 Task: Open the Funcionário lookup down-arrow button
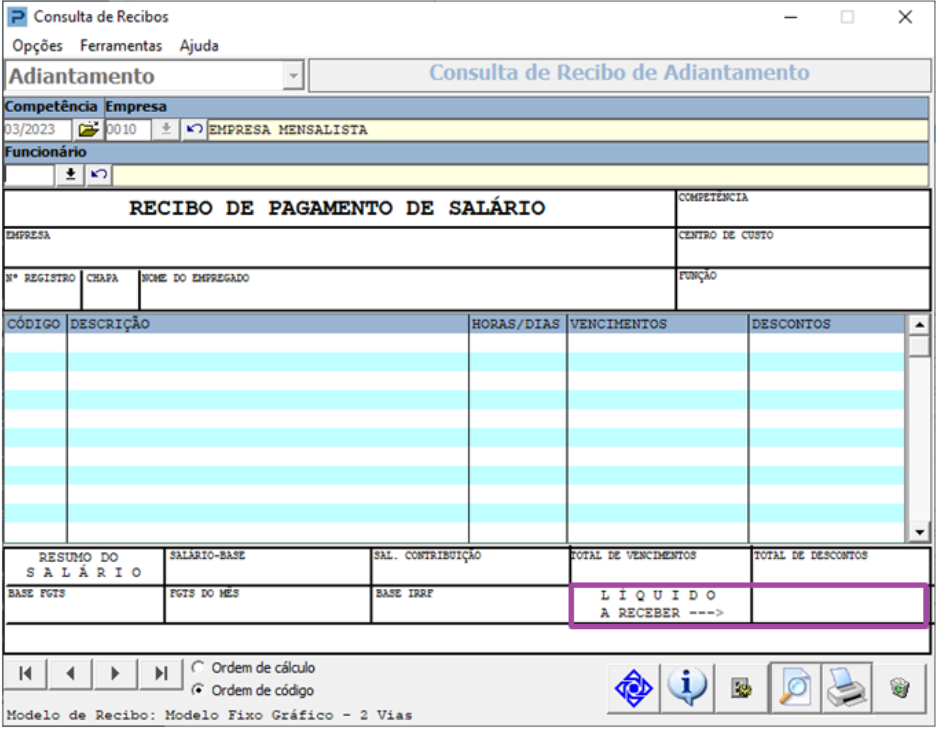[70, 175]
